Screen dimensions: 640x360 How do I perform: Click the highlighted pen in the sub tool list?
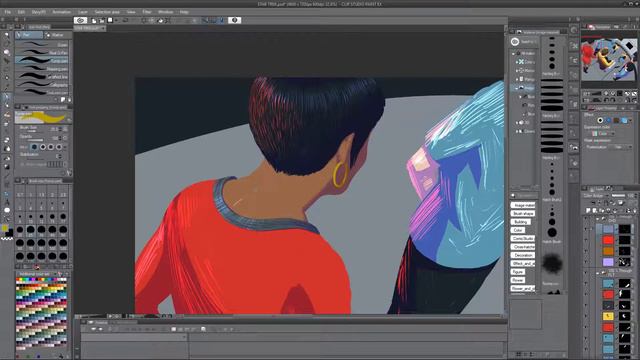point(42,60)
